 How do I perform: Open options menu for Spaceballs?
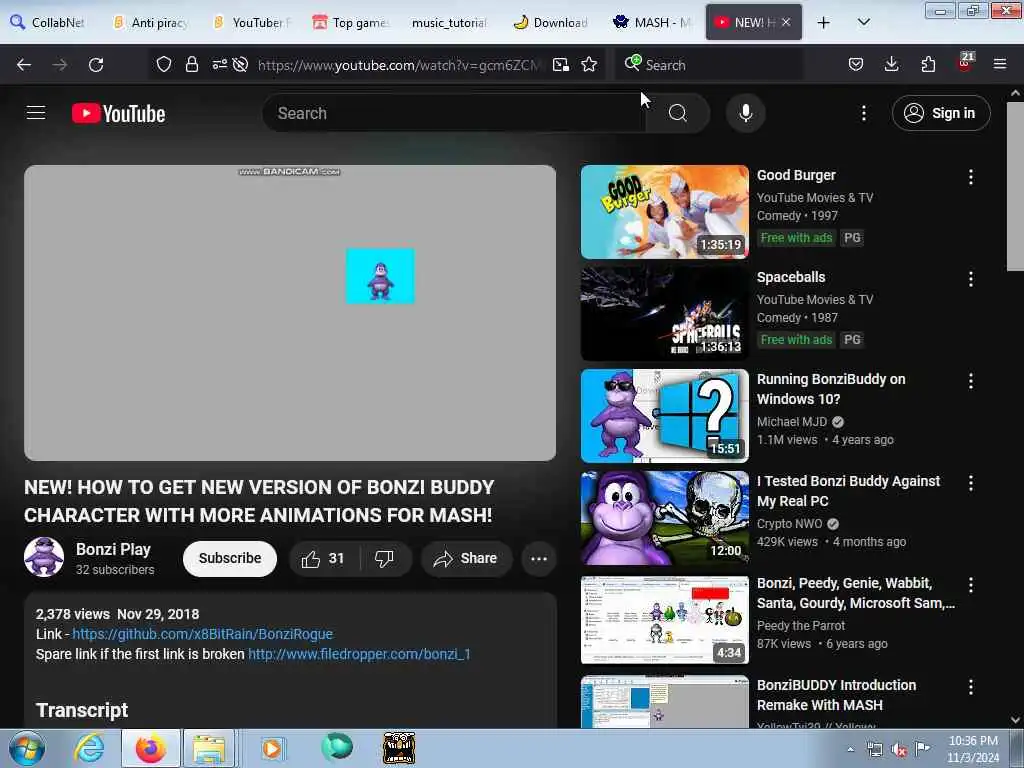(971, 279)
